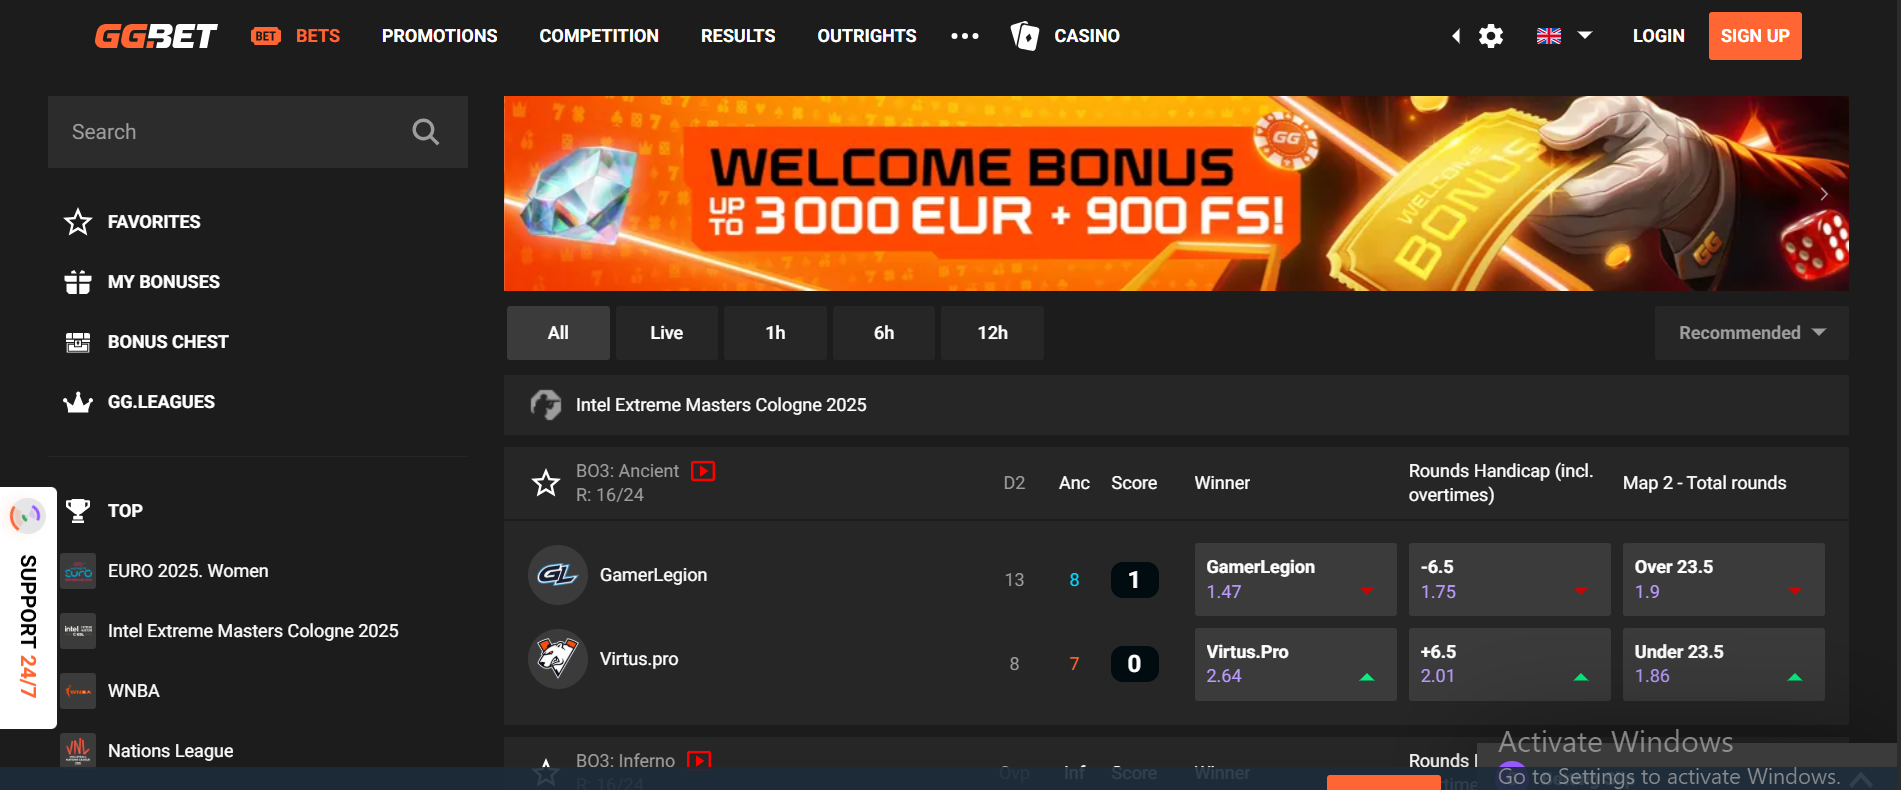The image size is (1901, 790).
Task: Watch the BO3 Ancient live stream icon
Action: pyautogui.click(x=703, y=471)
